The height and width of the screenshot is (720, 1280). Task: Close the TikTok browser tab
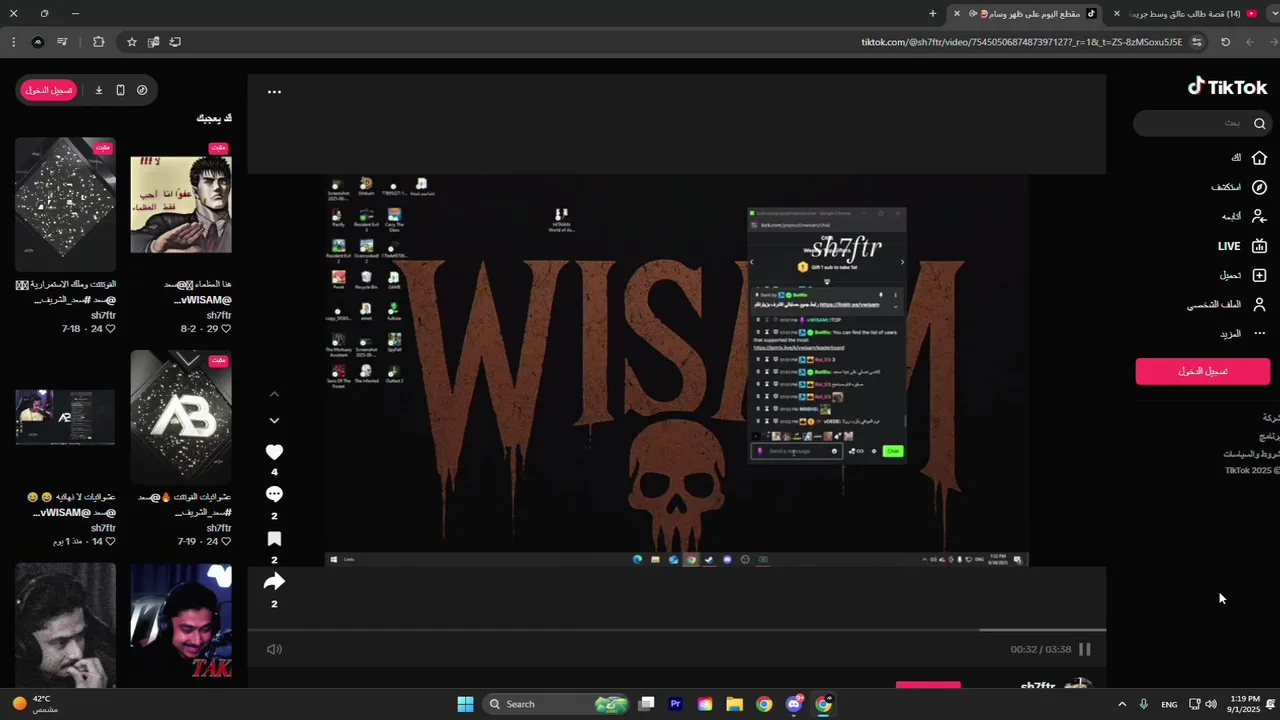point(957,14)
